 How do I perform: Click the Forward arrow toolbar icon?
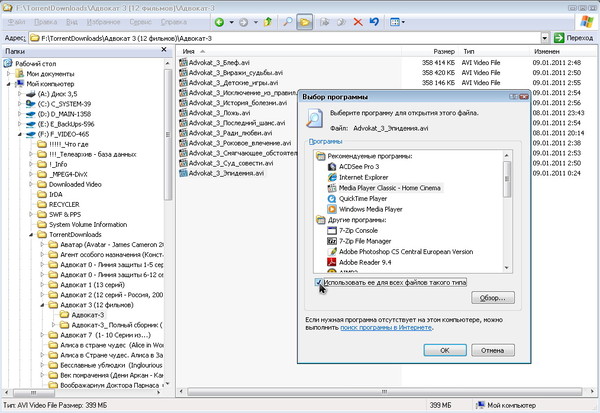coord(243,22)
